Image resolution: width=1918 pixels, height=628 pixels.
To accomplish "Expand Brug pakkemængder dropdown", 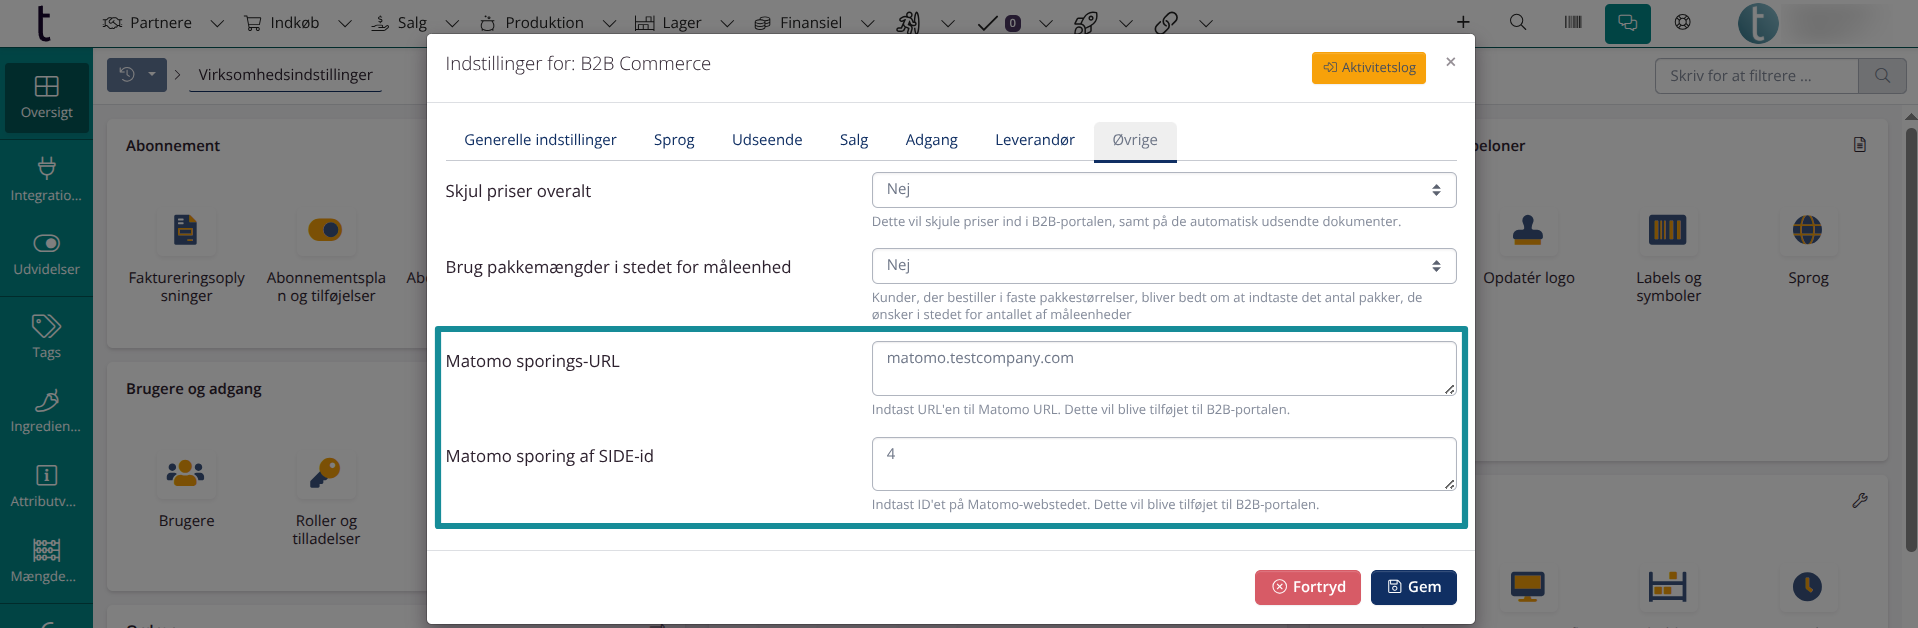I will pos(1163,266).
